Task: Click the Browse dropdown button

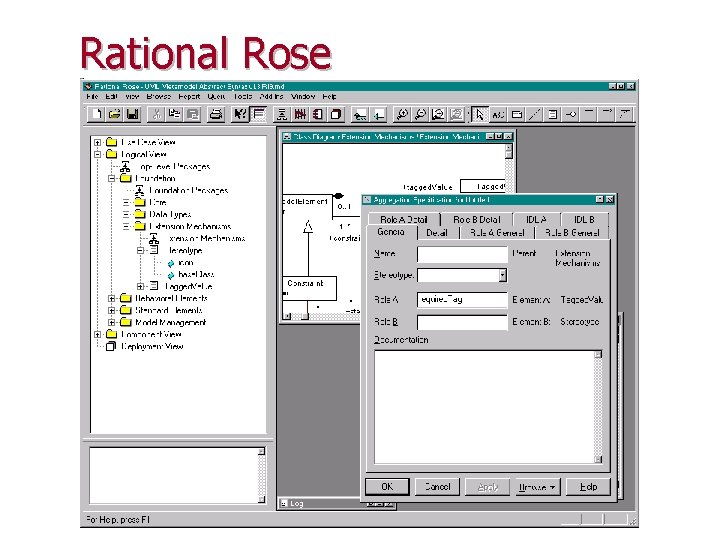Action: pos(536,487)
